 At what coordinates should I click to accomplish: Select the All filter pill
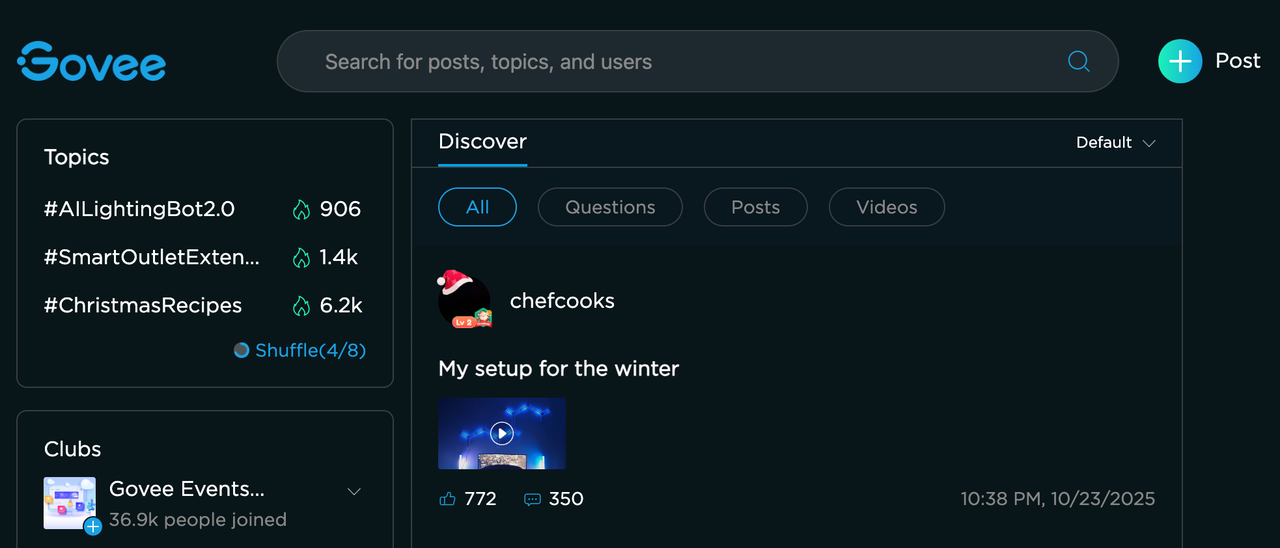click(477, 207)
